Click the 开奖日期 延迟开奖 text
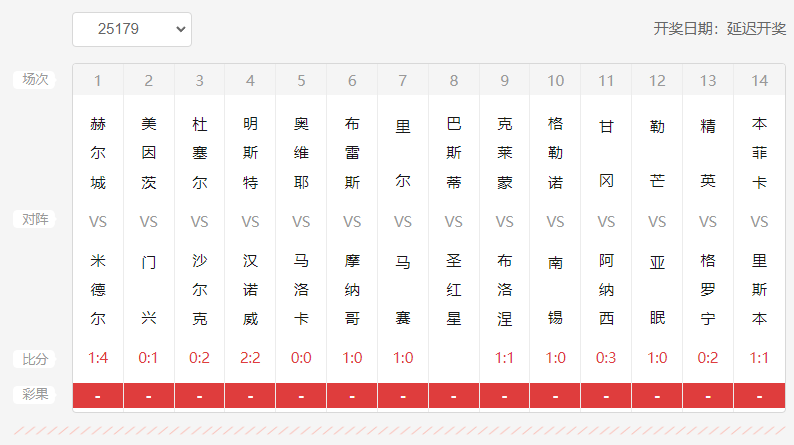Screen dimensions: 794x445 pyautogui.click(x=719, y=28)
